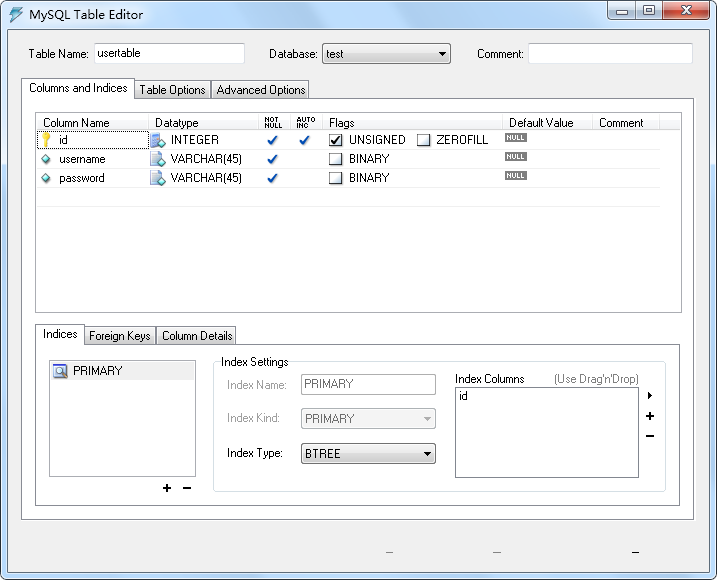The width and height of the screenshot is (717, 580).
Task: Click the NOT NULL column header
Action: pos(273,123)
